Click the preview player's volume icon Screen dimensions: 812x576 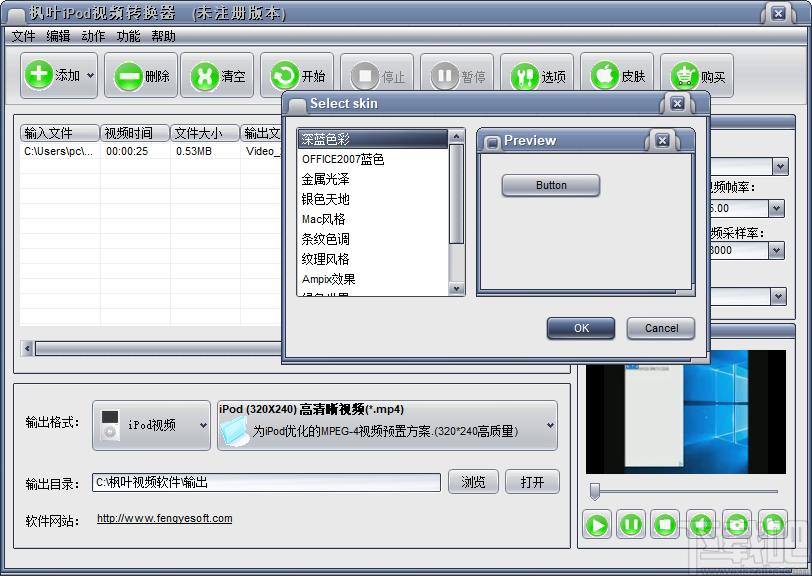[x=701, y=525]
